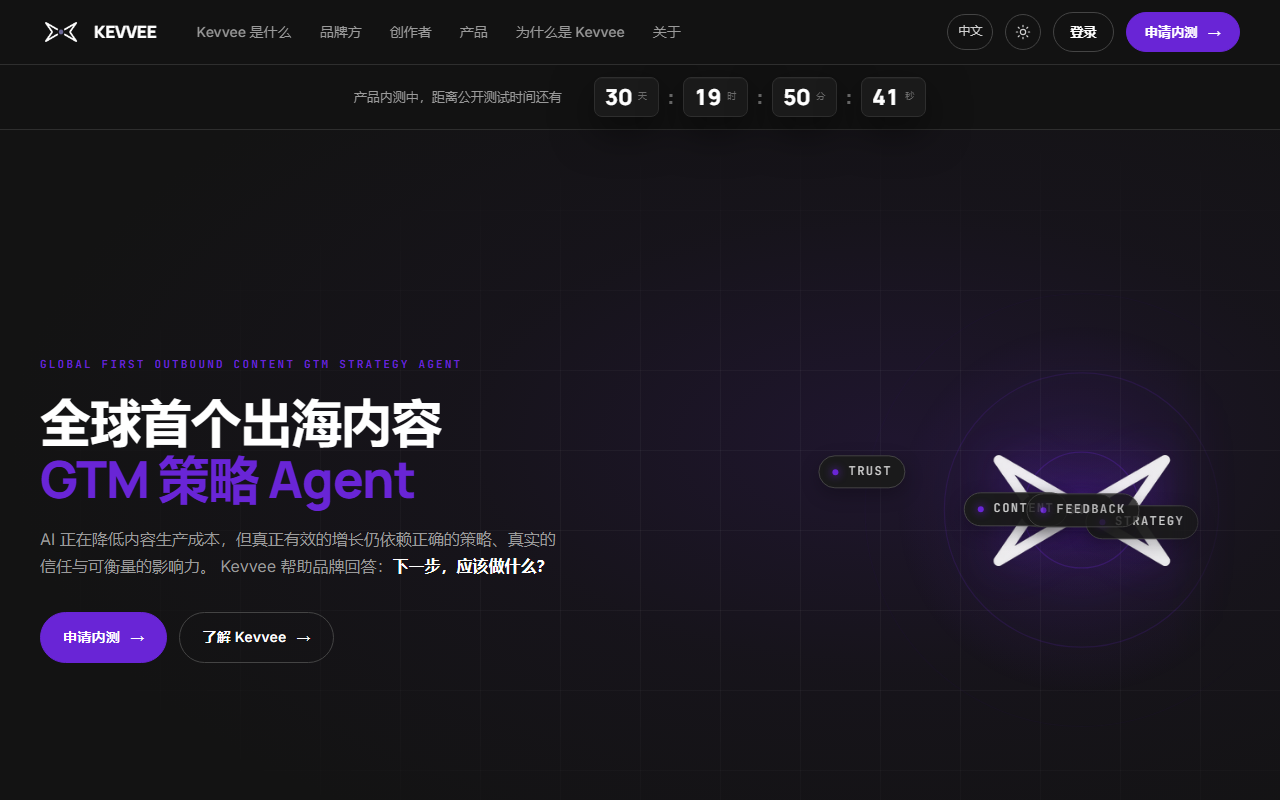Open 为什么是 Kevvee nav item
This screenshot has height=800, width=1280.
pos(570,32)
